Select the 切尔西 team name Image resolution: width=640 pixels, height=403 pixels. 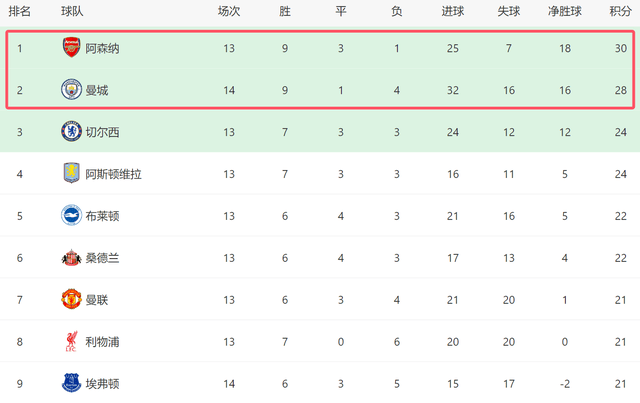[104, 132]
